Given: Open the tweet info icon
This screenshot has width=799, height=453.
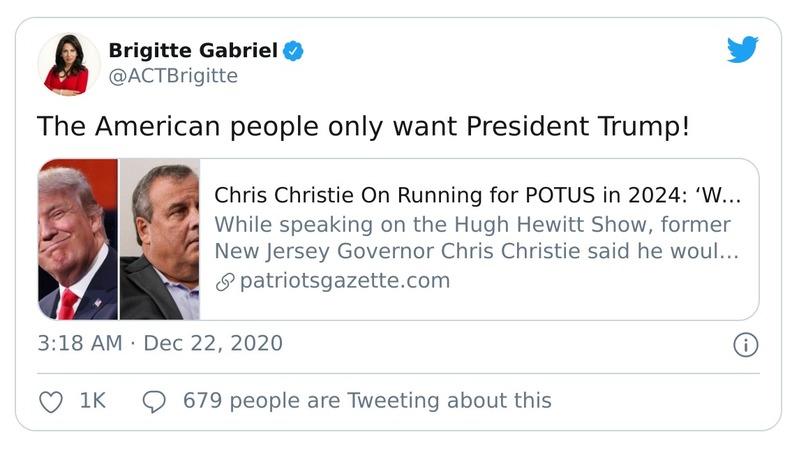Looking at the screenshot, I should pyautogui.click(x=745, y=345).
